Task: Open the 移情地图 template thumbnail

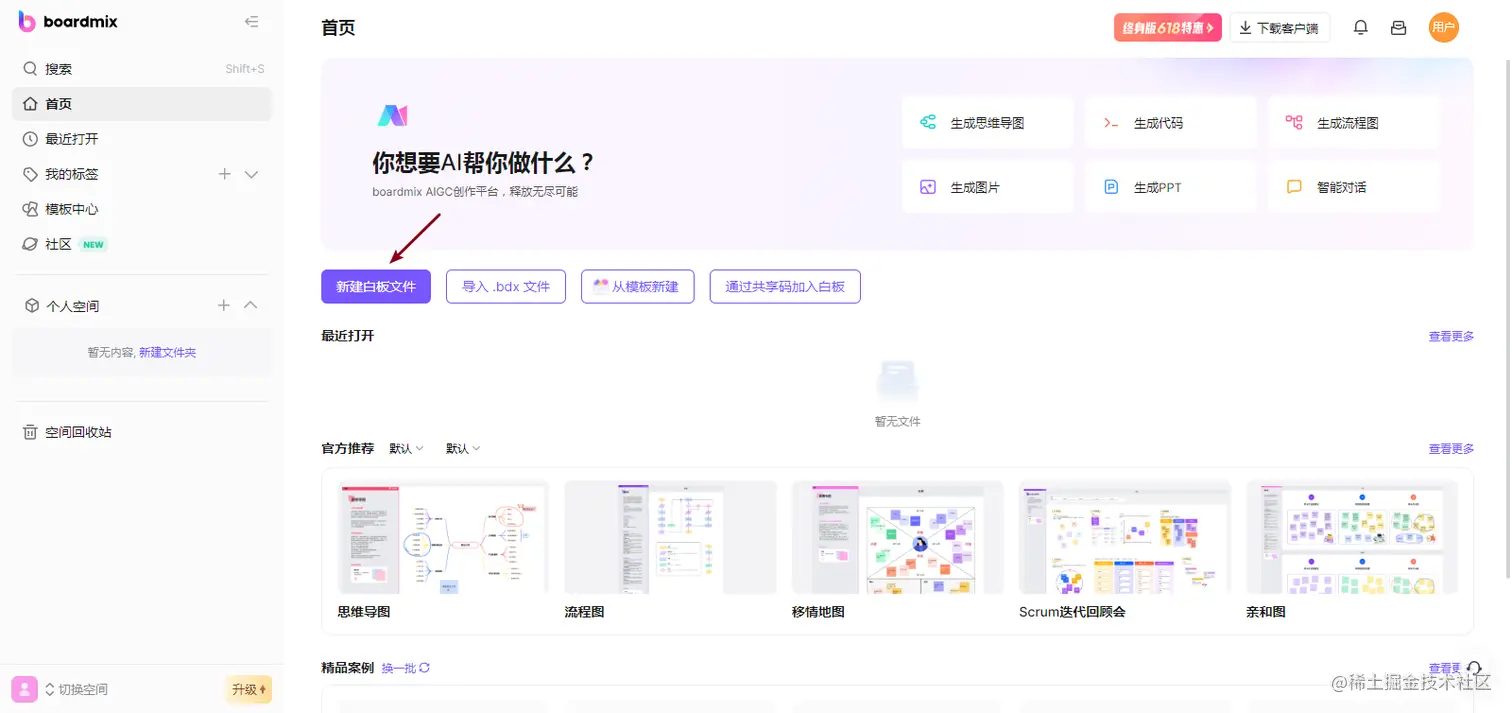Action: [x=897, y=538]
